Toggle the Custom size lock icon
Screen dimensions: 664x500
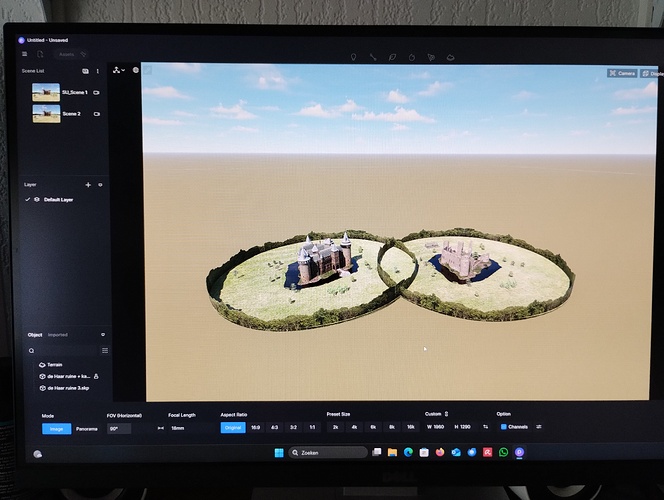click(x=446, y=414)
